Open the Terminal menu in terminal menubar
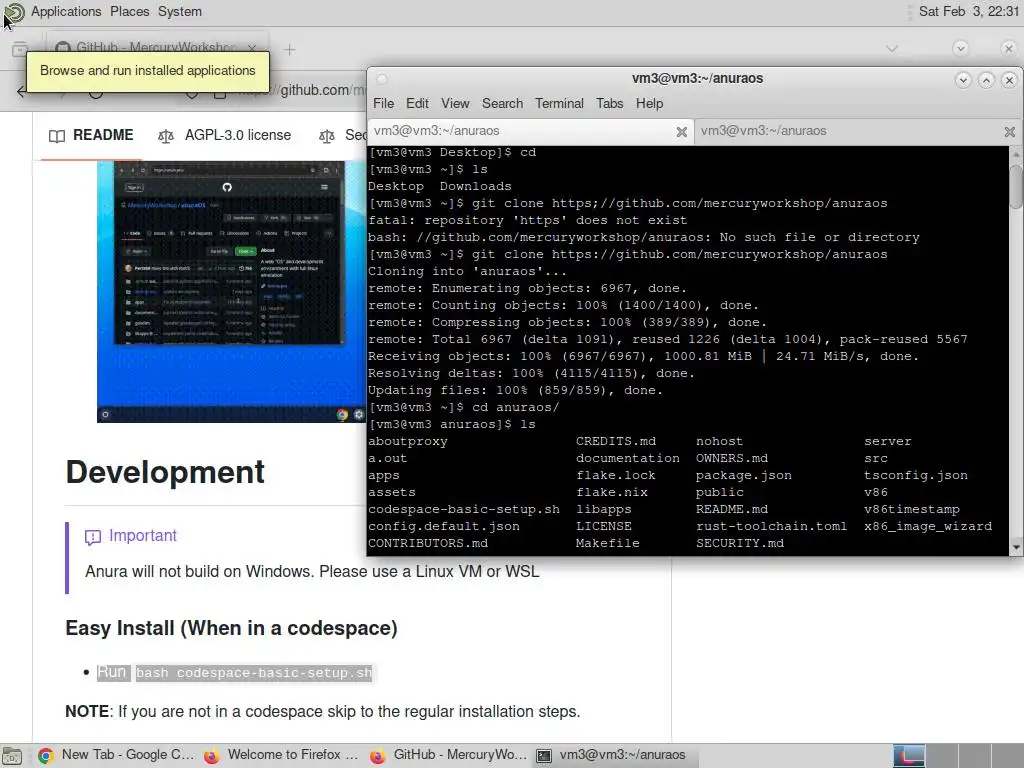The height and width of the screenshot is (768, 1024). coord(559,103)
